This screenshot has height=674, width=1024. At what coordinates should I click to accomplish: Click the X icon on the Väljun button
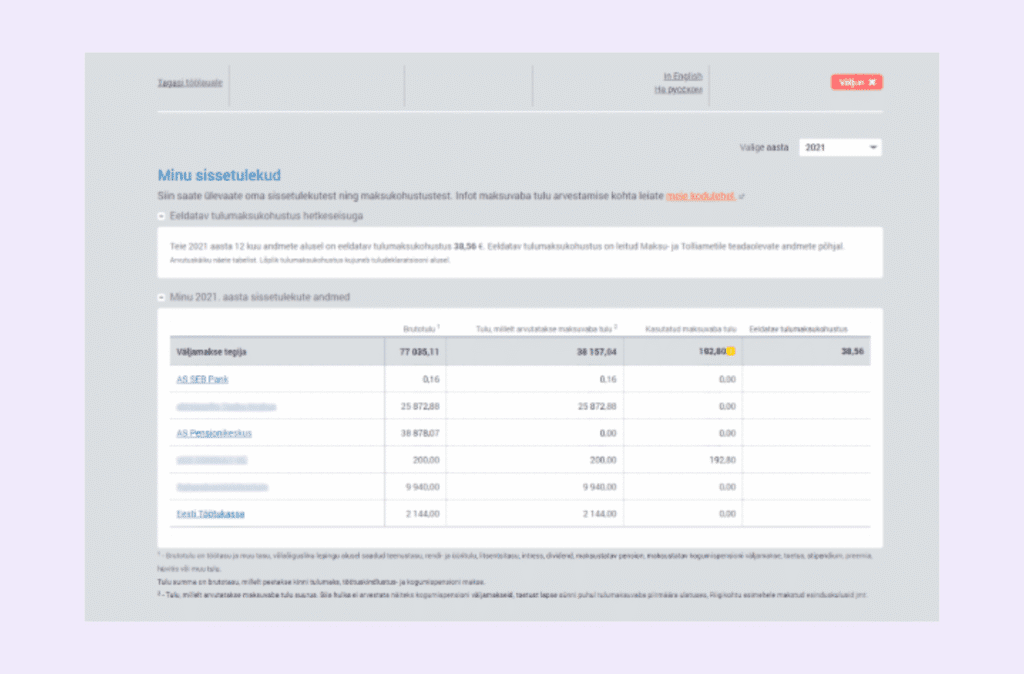[x=872, y=82]
